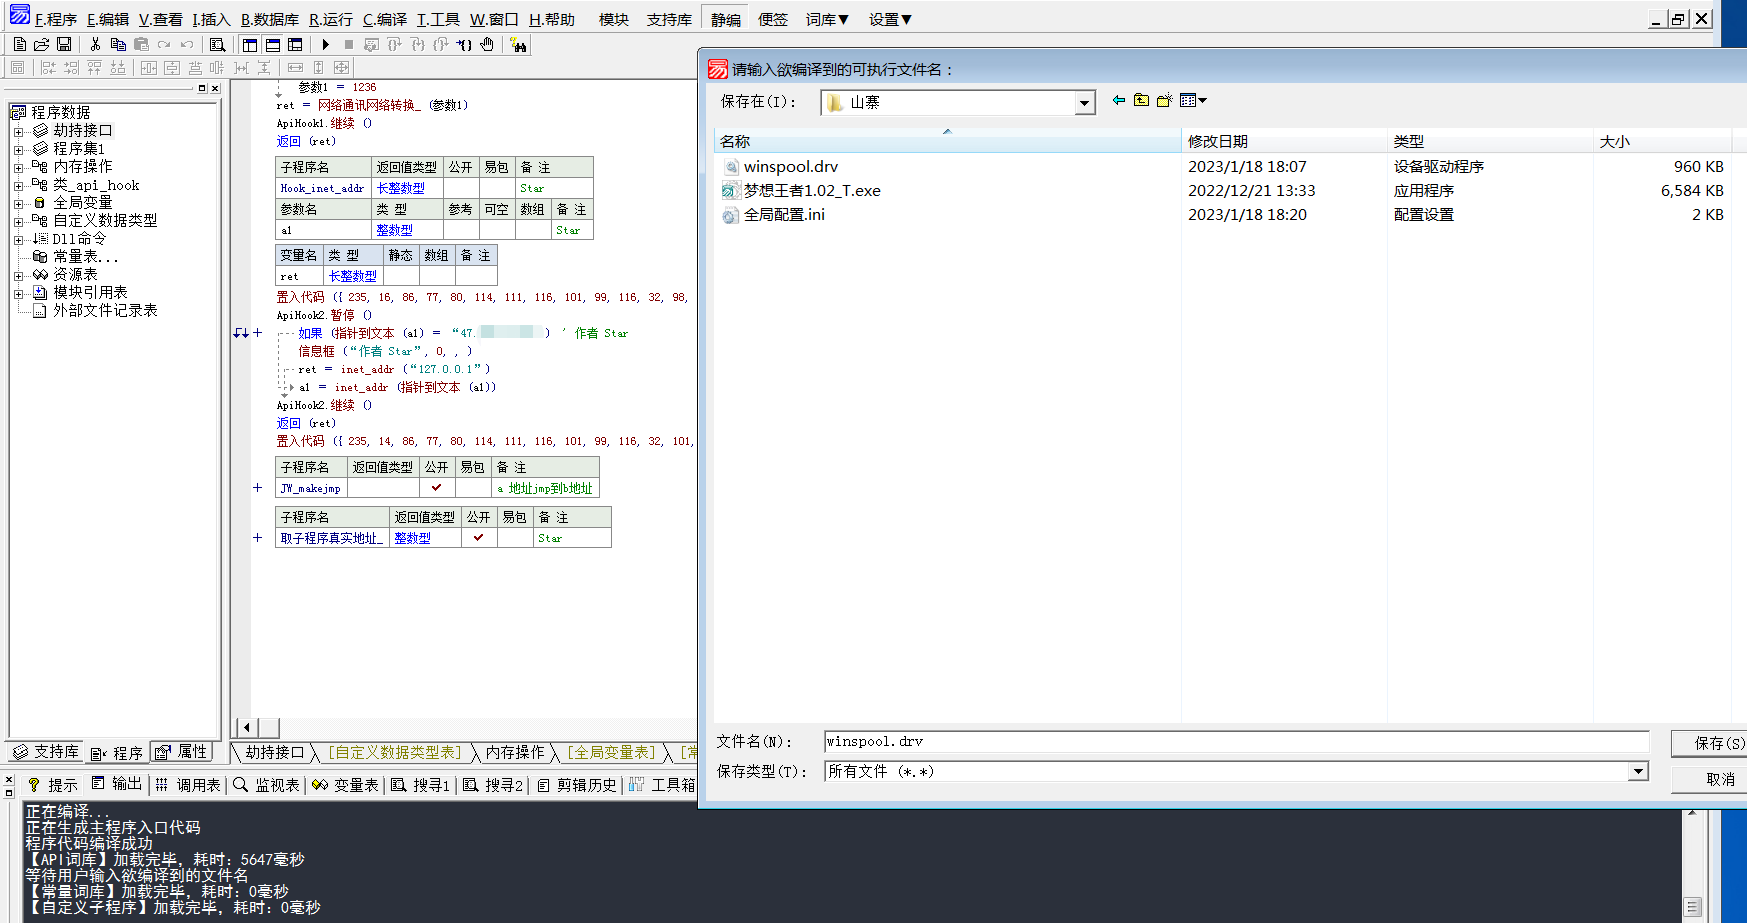This screenshot has width=1747, height=923.
Task: Open the 词库 dropdown menu
Action: coord(827,19)
